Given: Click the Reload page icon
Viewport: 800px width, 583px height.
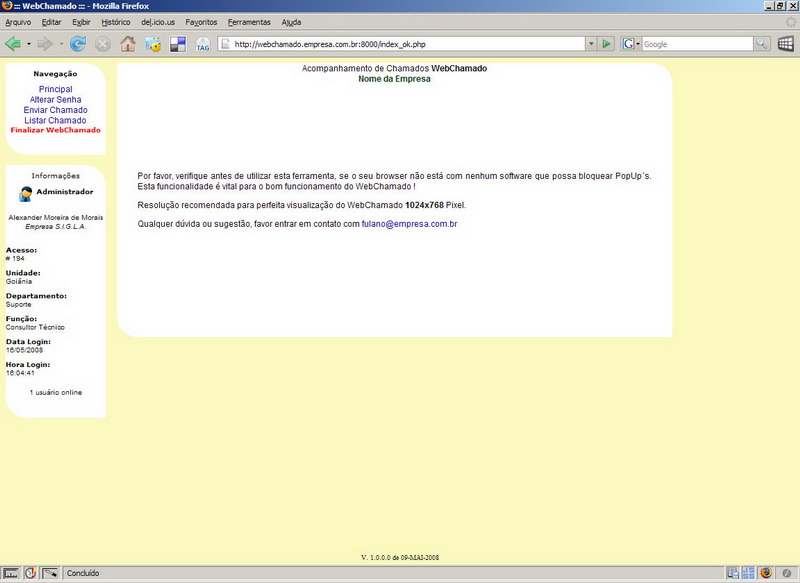Looking at the screenshot, I should point(77,44).
